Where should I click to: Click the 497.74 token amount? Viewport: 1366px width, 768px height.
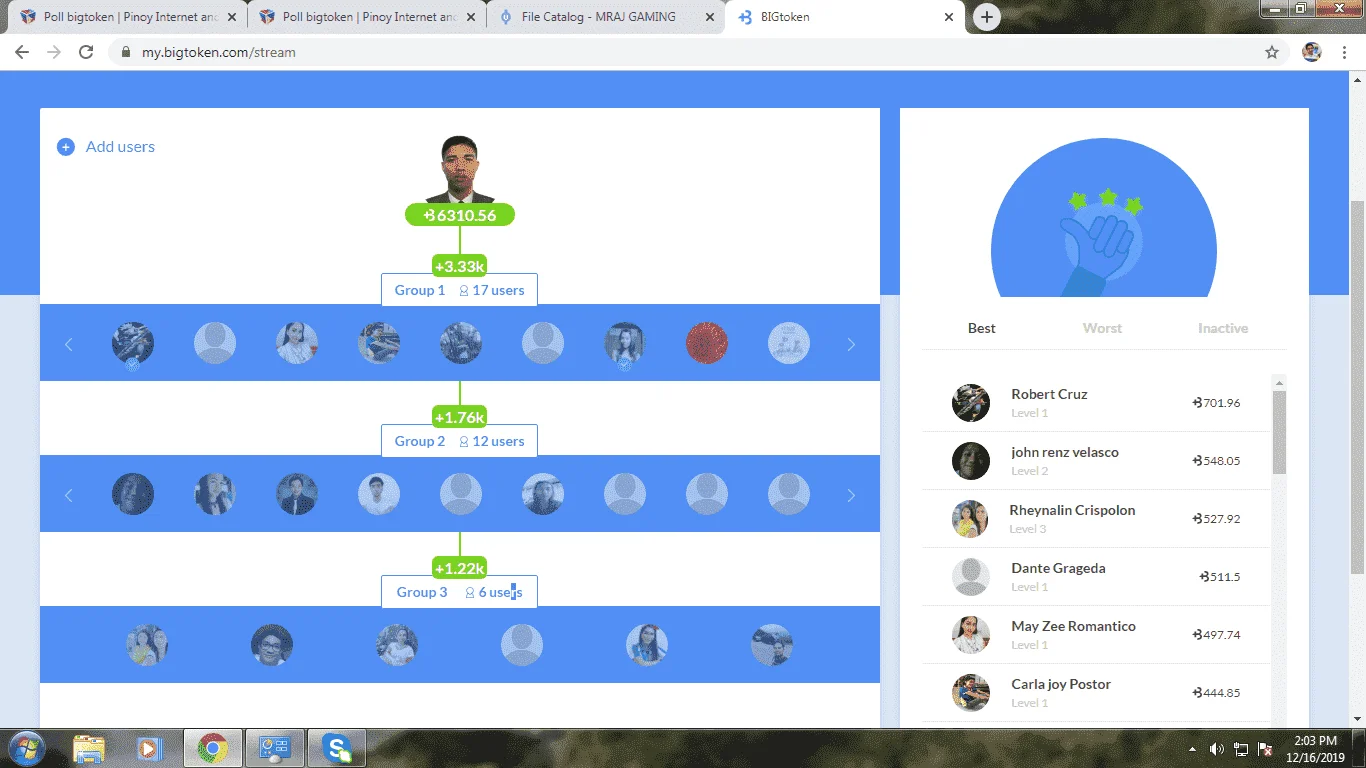(x=1216, y=635)
